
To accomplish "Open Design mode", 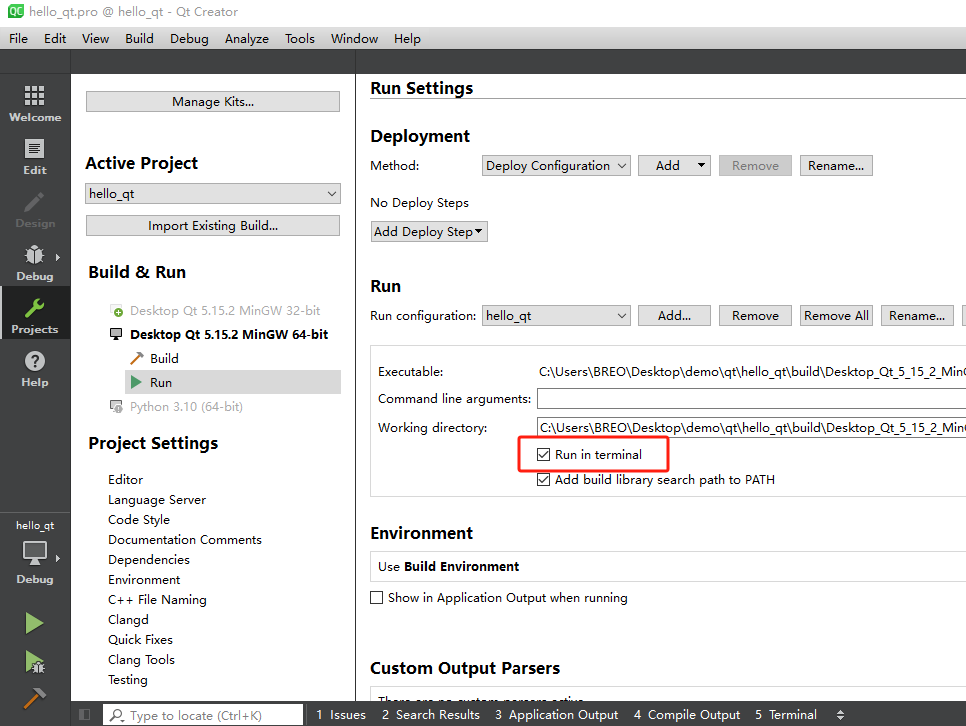I will (34, 210).
